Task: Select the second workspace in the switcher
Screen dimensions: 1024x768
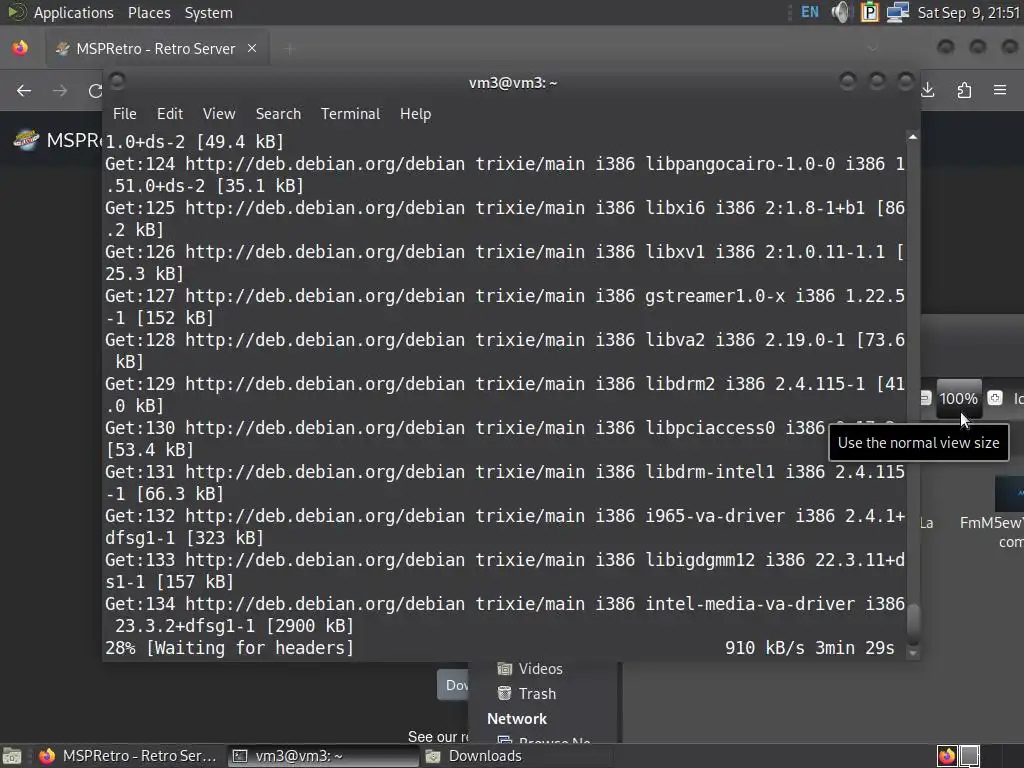Action: tap(970, 756)
